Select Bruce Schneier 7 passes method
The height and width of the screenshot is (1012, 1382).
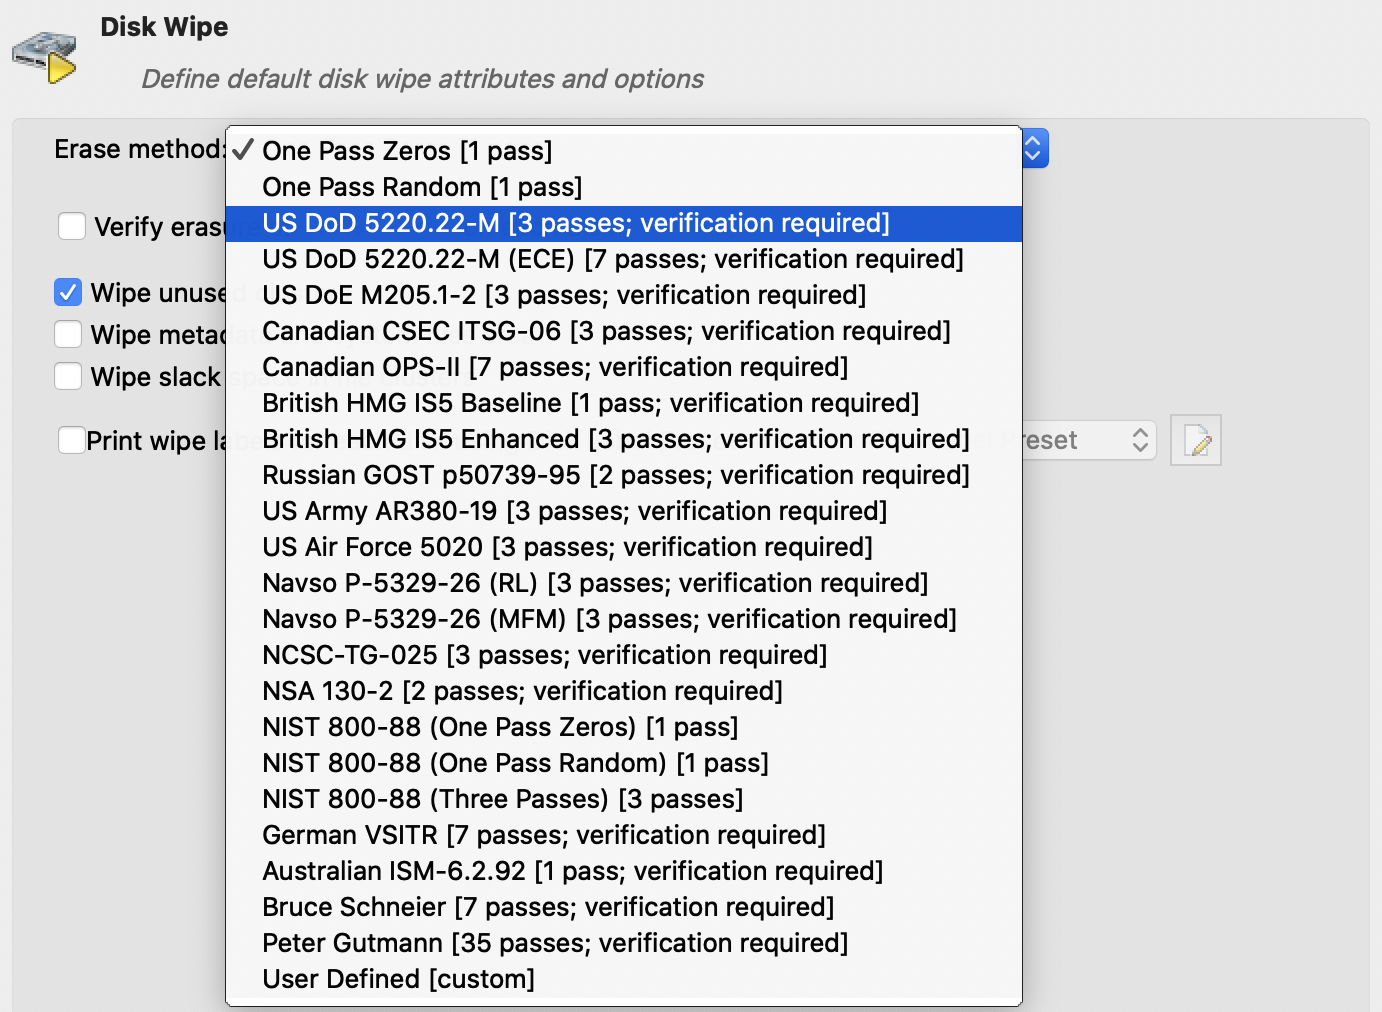click(x=547, y=907)
